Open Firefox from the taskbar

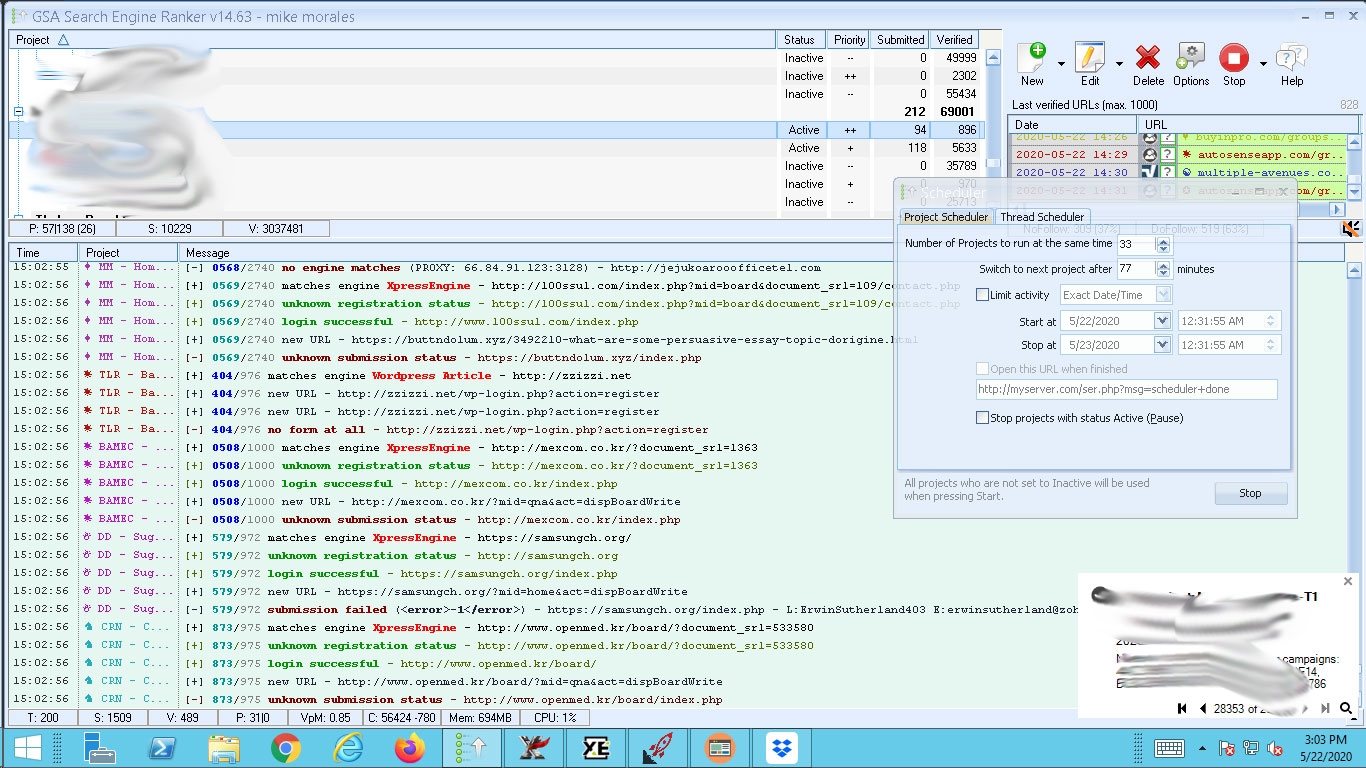[x=409, y=748]
